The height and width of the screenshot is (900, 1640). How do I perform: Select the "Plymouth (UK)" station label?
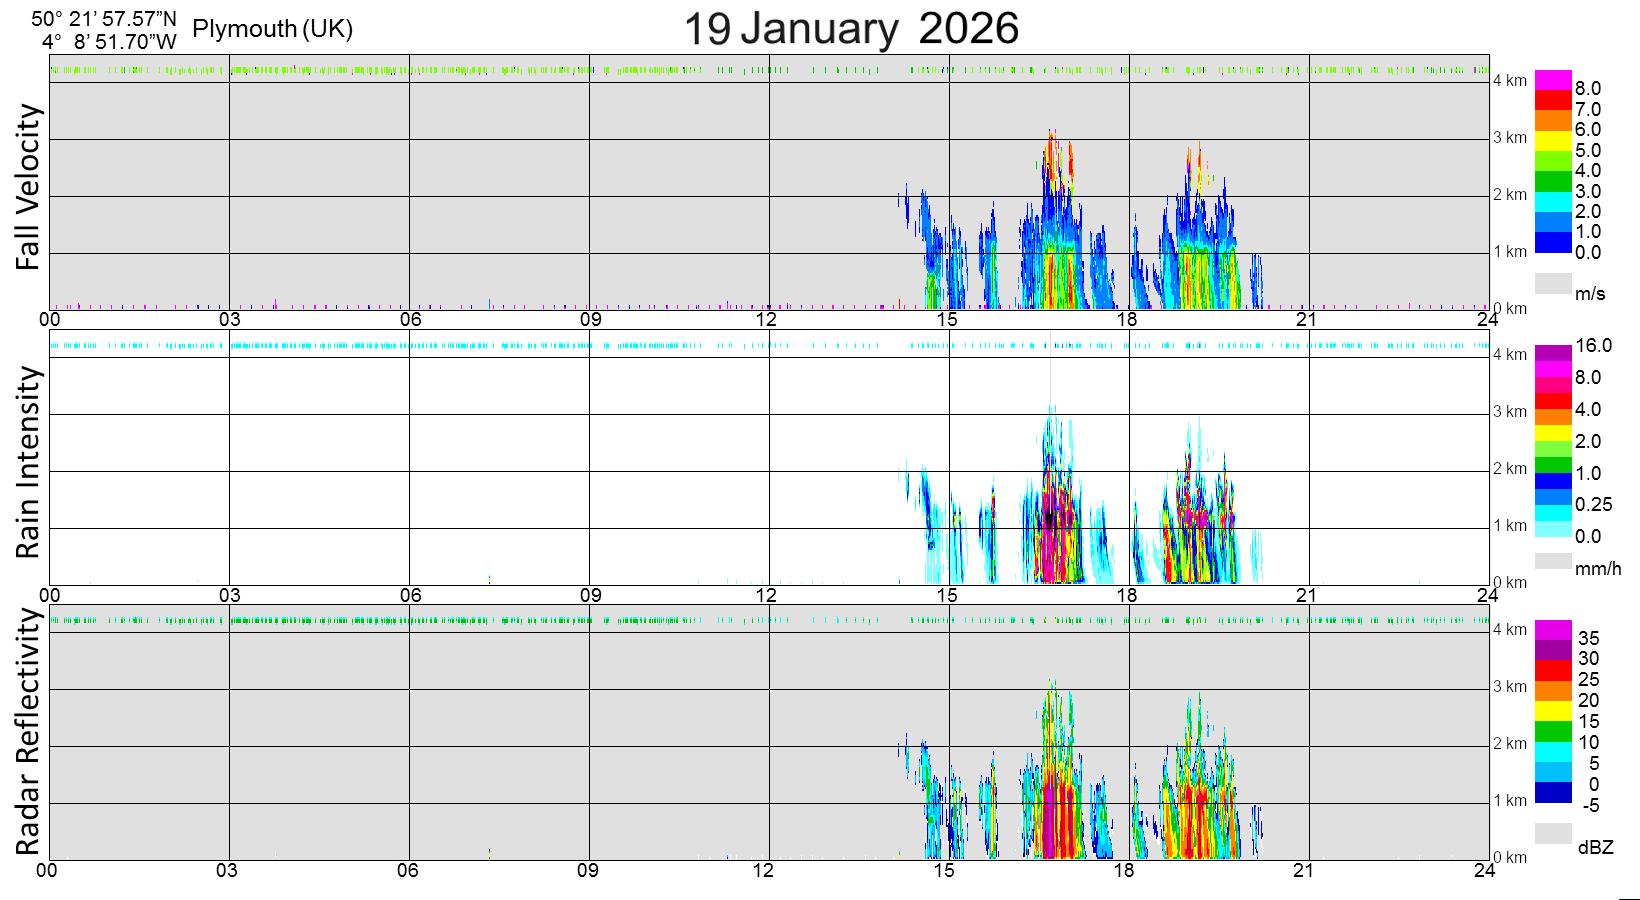(272, 29)
